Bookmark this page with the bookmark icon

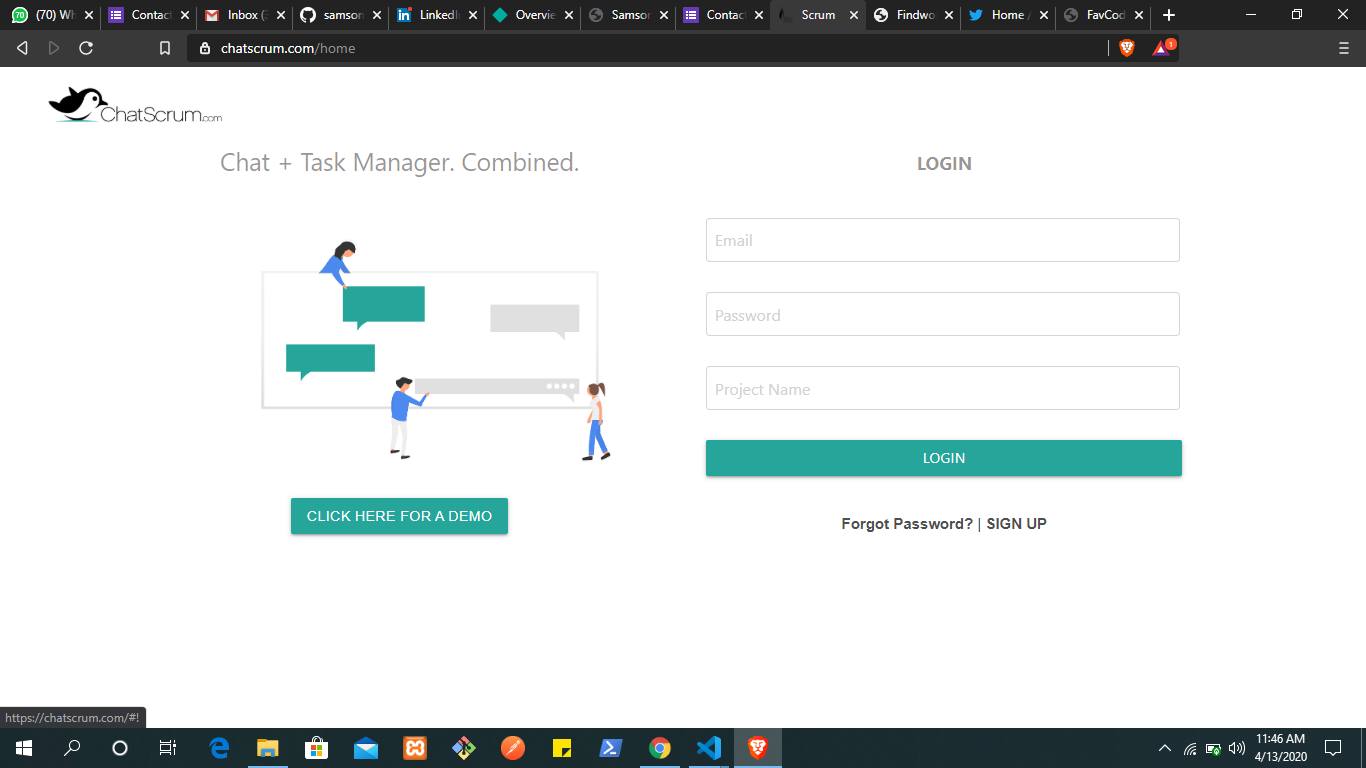click(165, 48)
